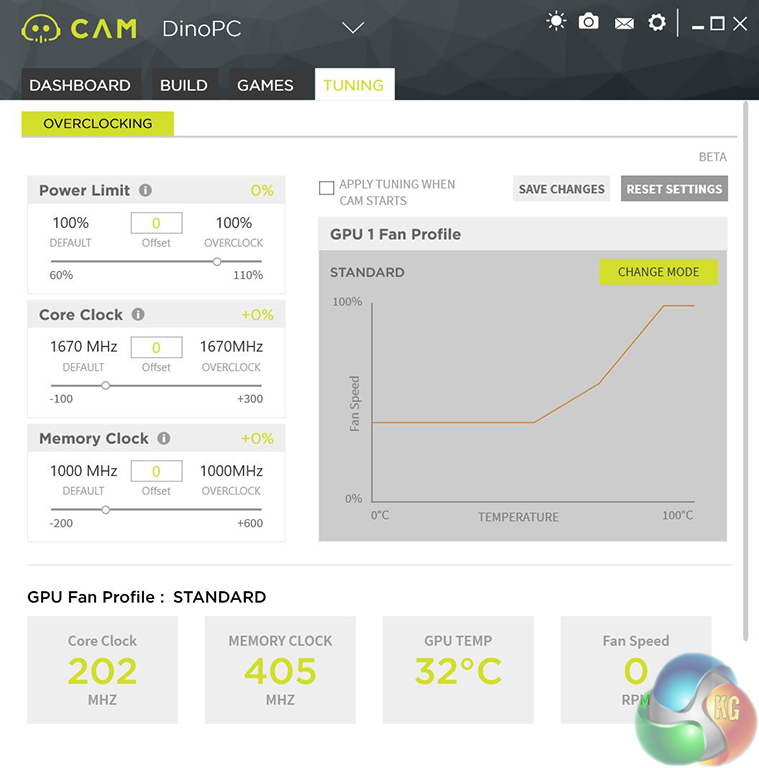Click the Core Clock 202 MHz readout
759x768 pixels.
pyautogui.click(x=102, y=670)
